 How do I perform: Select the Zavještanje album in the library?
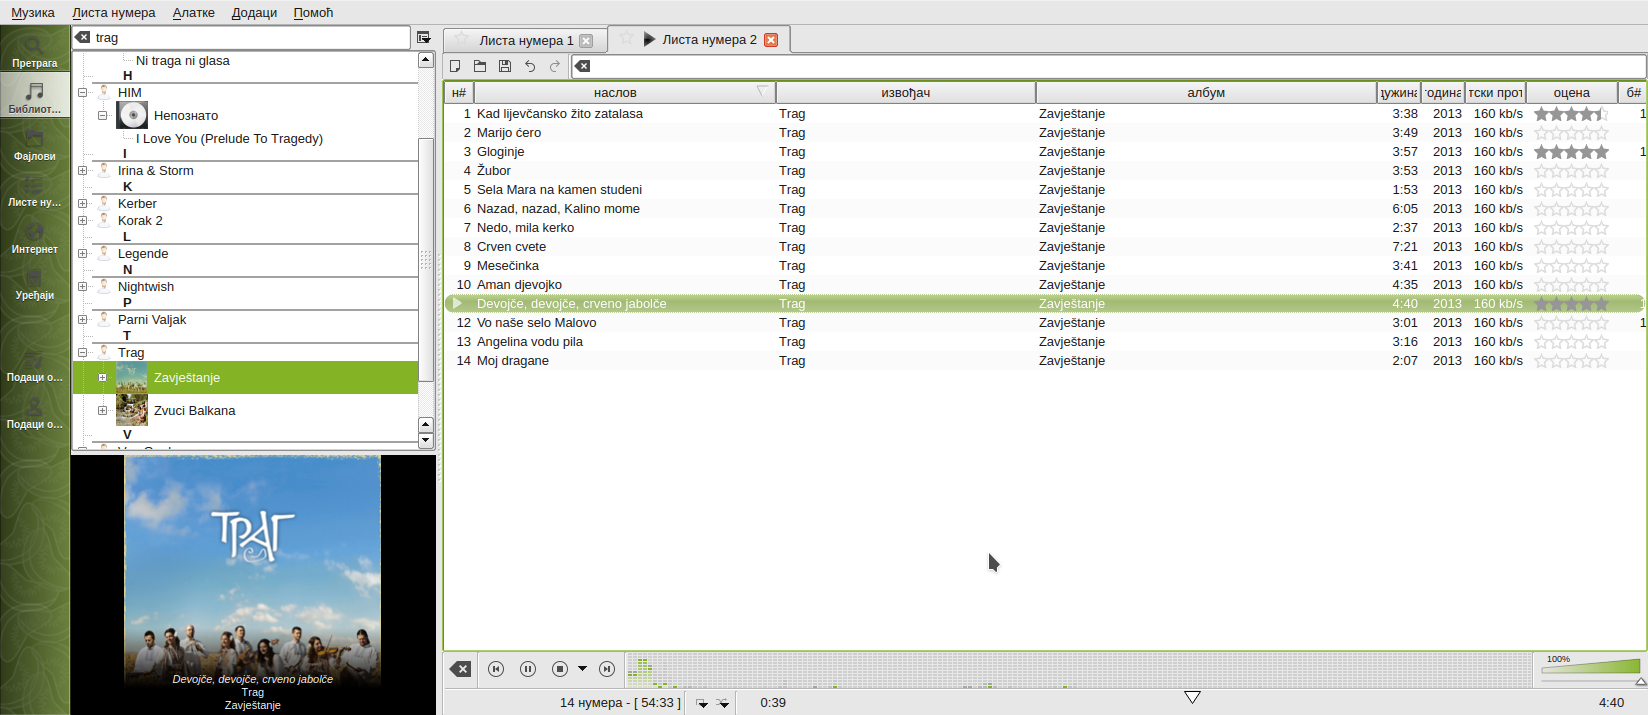[x=245, y=378]
